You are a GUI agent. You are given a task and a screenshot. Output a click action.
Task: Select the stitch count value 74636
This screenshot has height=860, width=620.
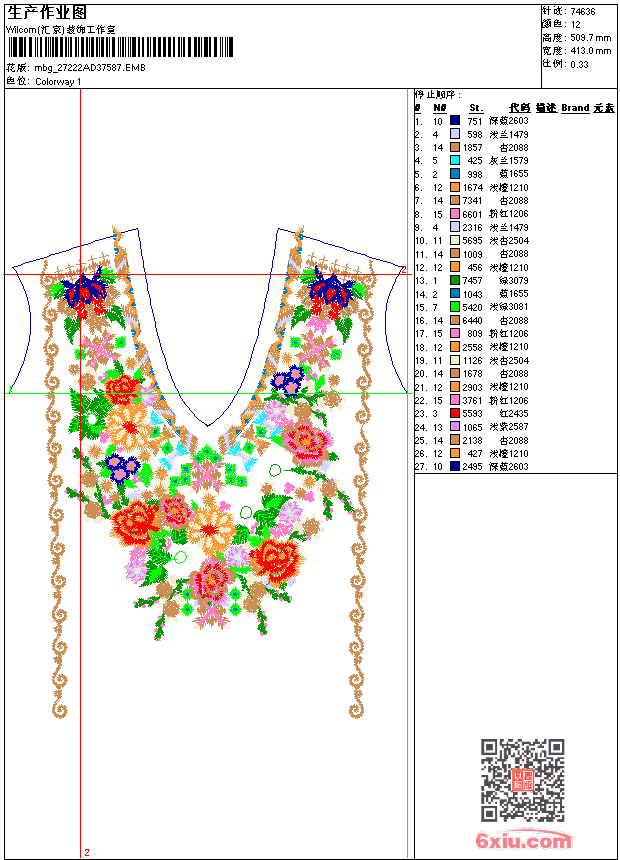coord(583,12)
